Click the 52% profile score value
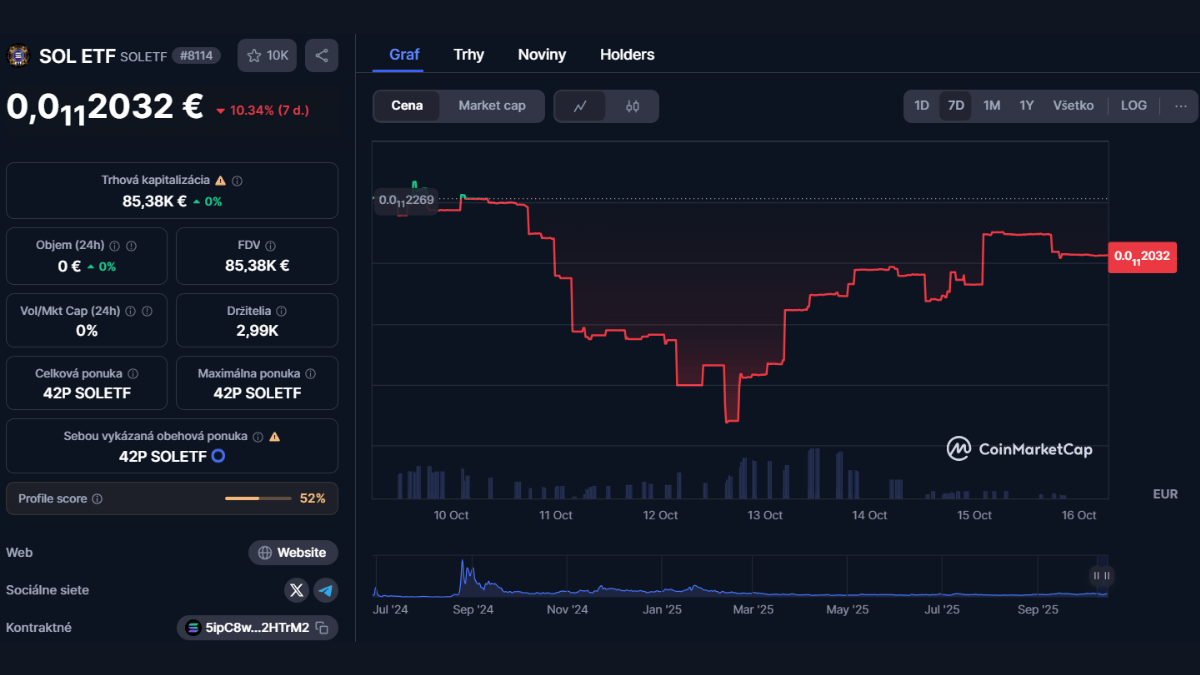 point(313,498)
